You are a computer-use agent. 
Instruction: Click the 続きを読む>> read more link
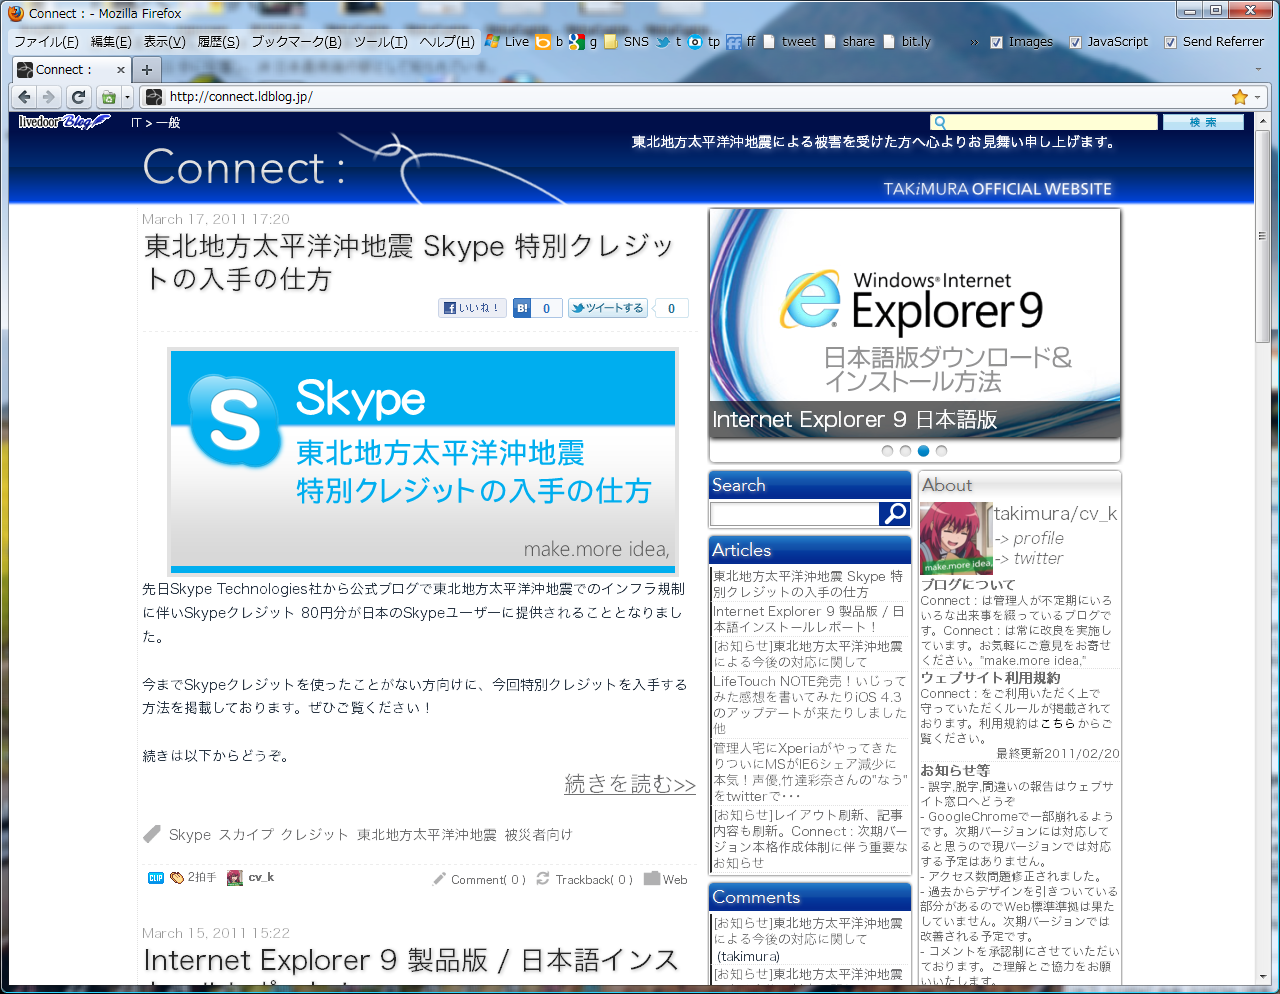tap(630, 784)
